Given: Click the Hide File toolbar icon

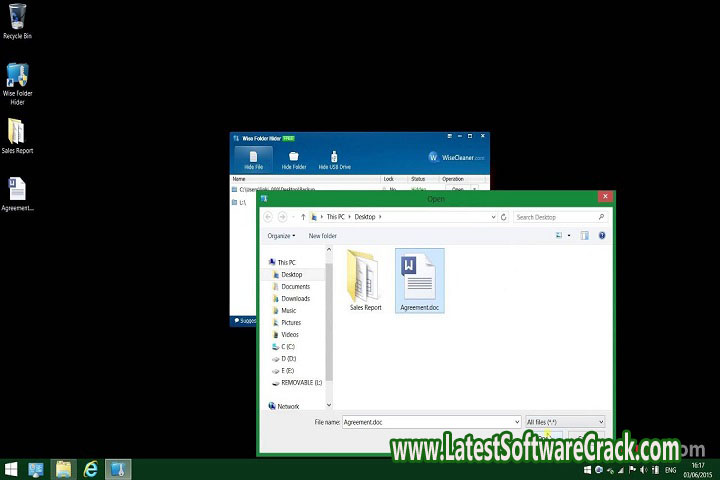Looking at the screenshot, I should click(253, 159).
